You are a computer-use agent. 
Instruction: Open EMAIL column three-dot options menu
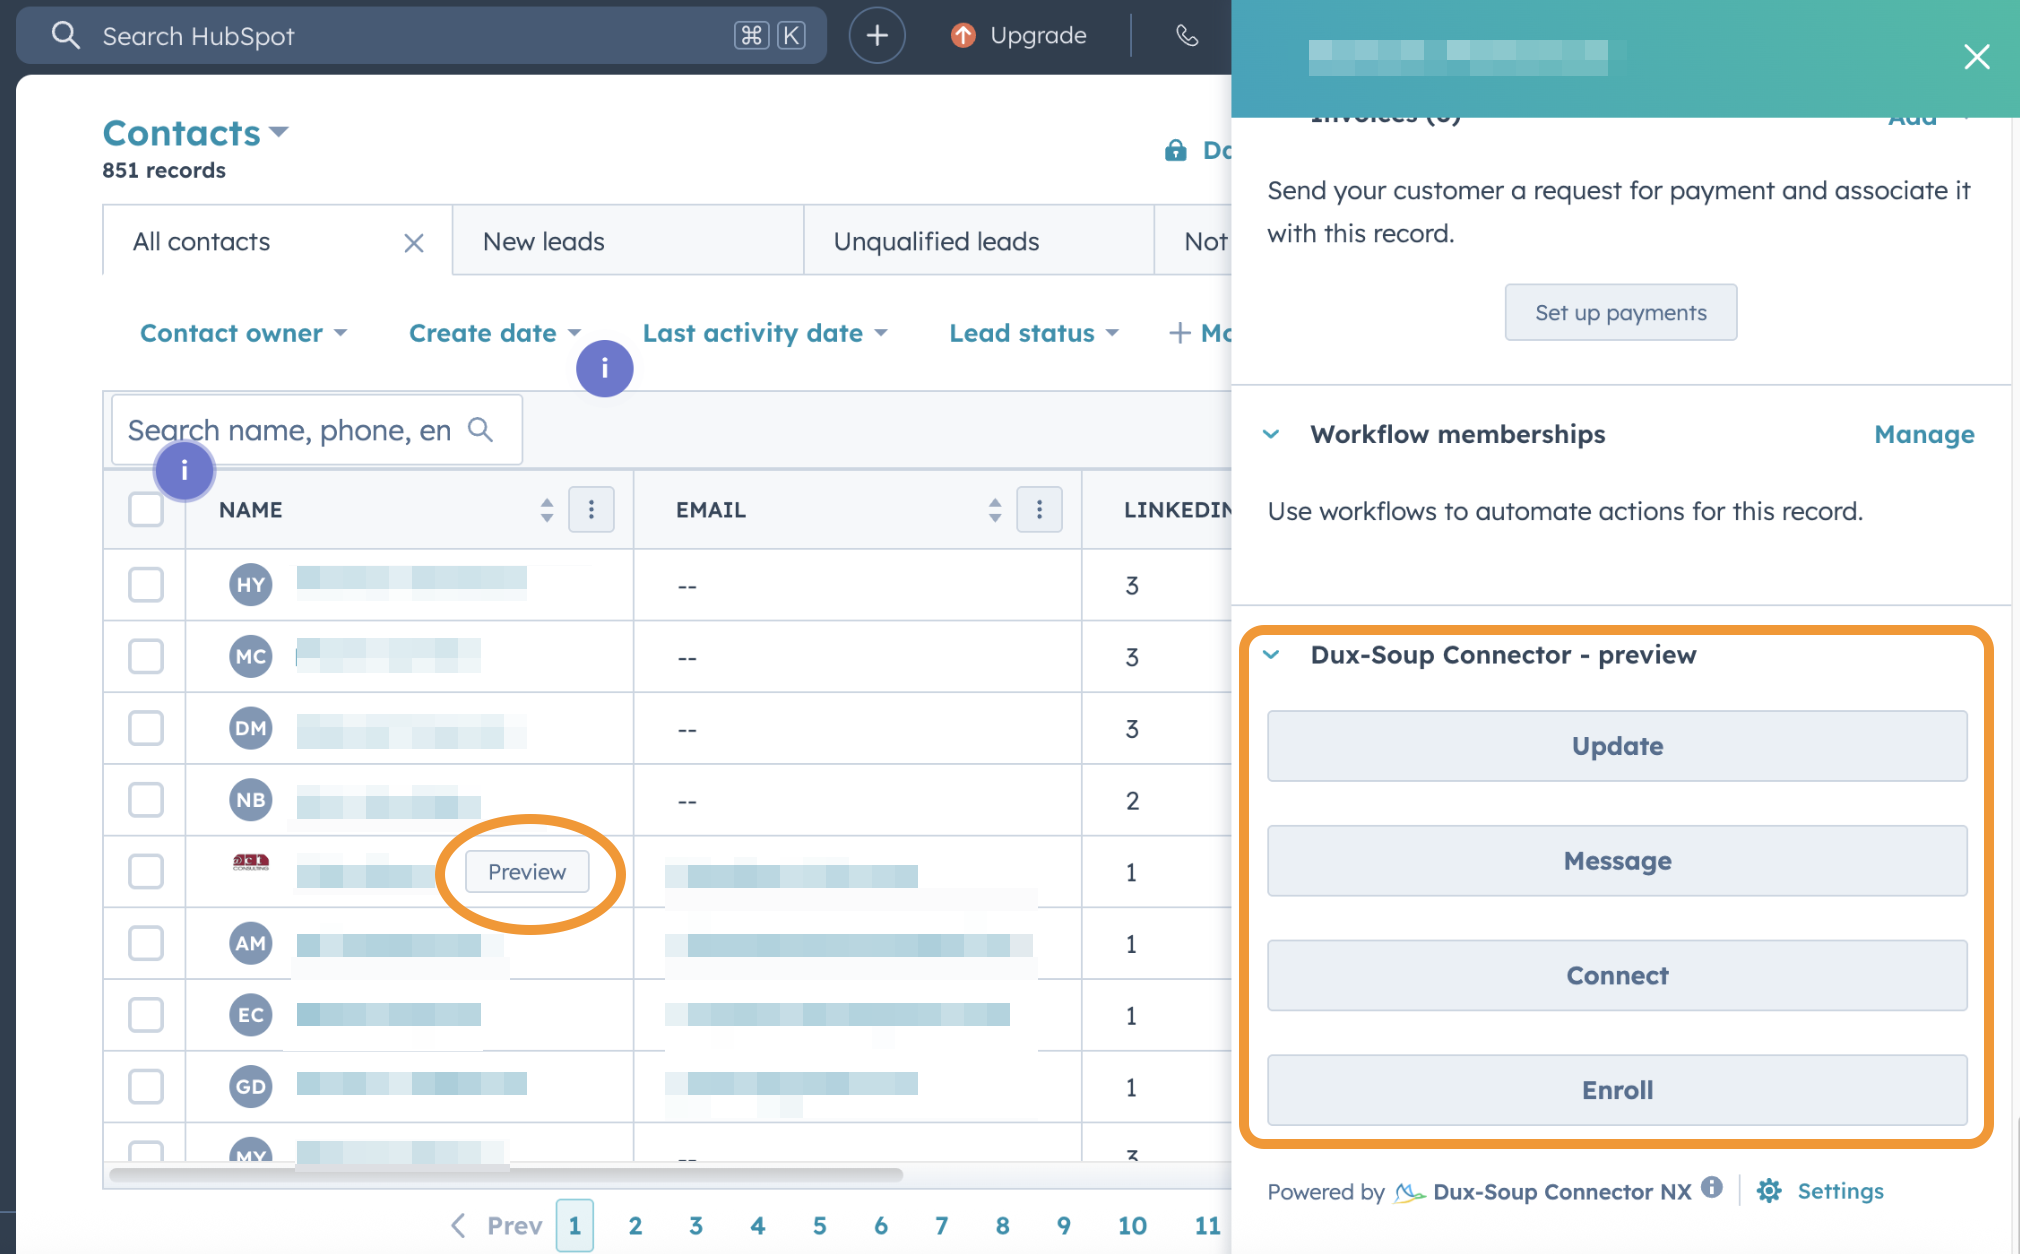coord(1039,510)
